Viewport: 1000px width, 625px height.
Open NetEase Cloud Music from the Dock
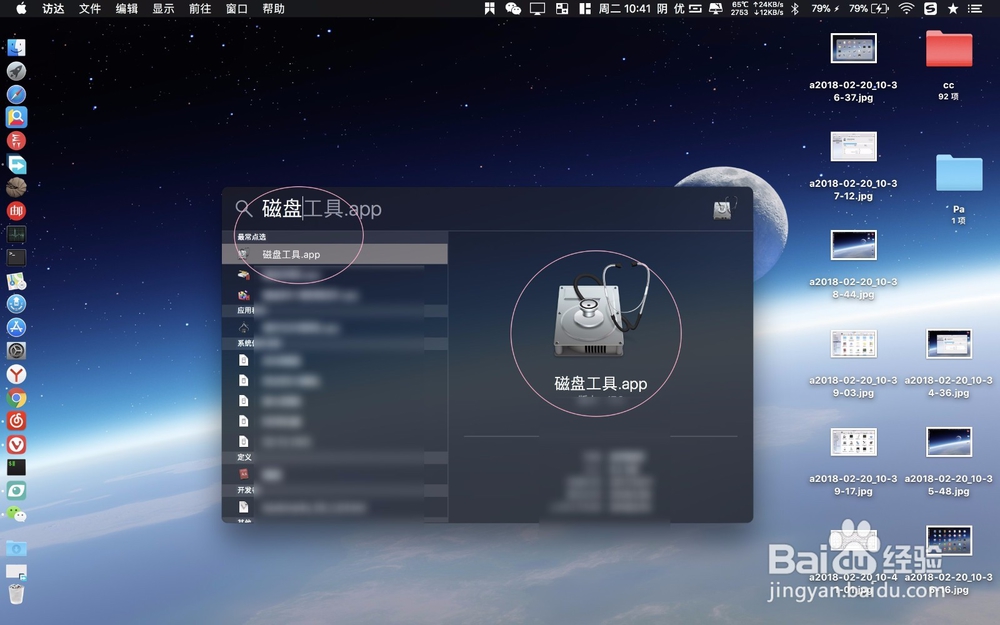[16, 418]
